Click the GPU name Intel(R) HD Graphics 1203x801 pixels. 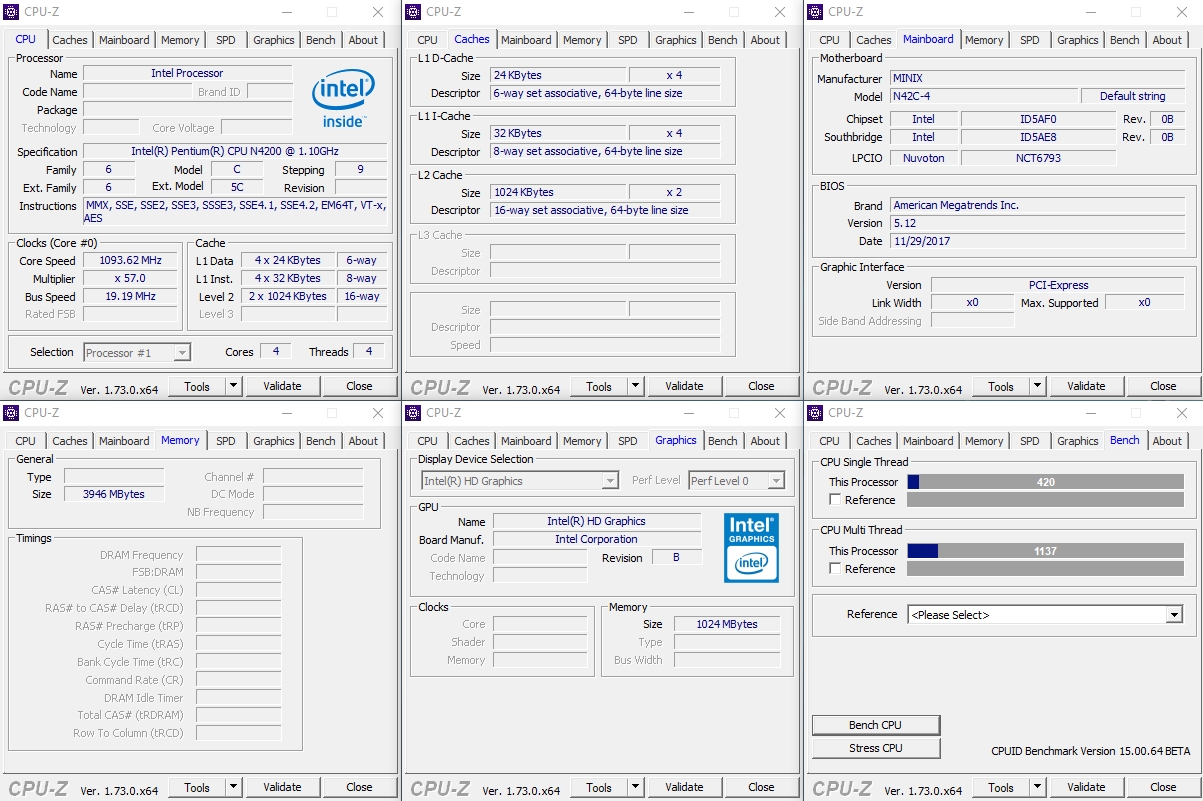596,521
